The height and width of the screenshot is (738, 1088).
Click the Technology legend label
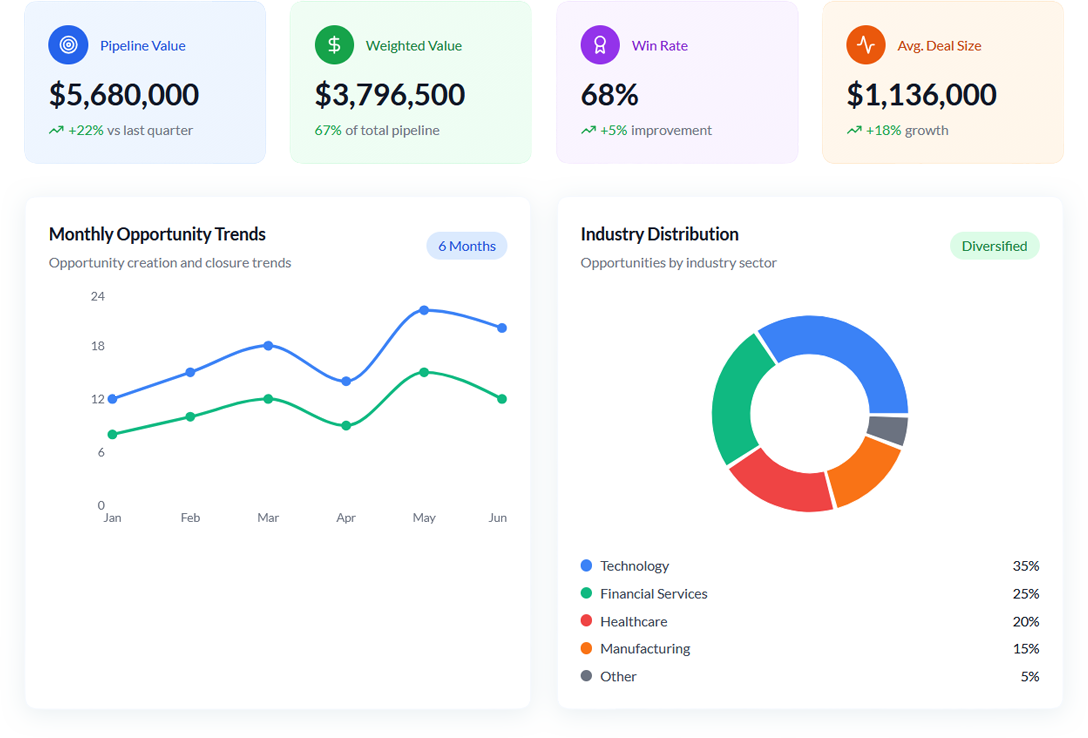click(634, 566)
